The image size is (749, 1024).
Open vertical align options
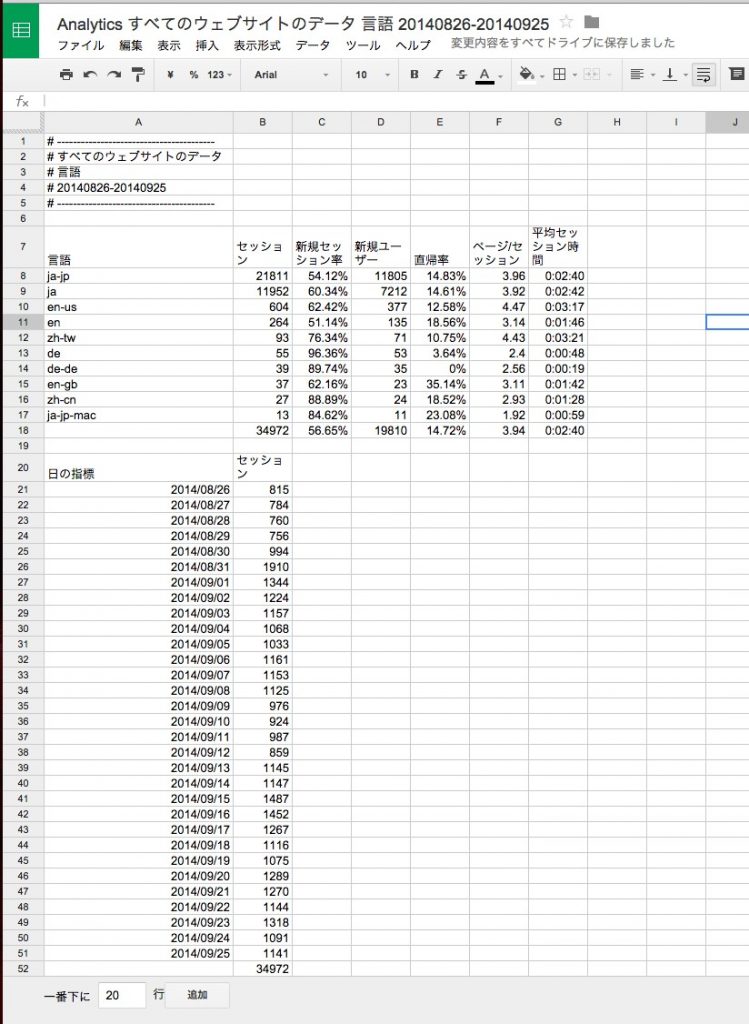669,74
